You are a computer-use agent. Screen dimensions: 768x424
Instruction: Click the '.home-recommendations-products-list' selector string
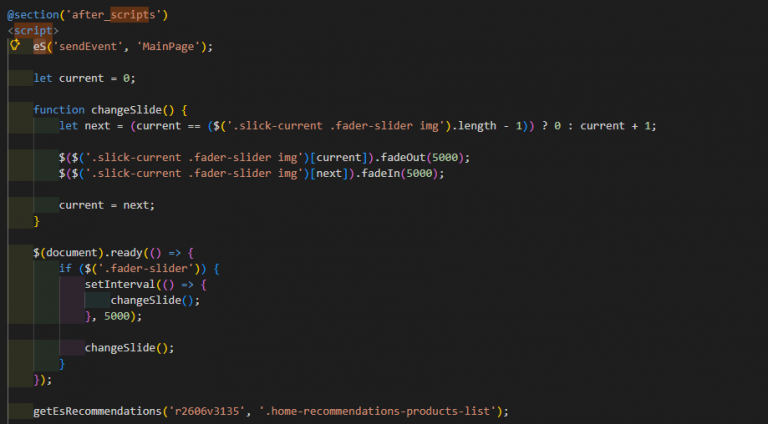(377, 411)
